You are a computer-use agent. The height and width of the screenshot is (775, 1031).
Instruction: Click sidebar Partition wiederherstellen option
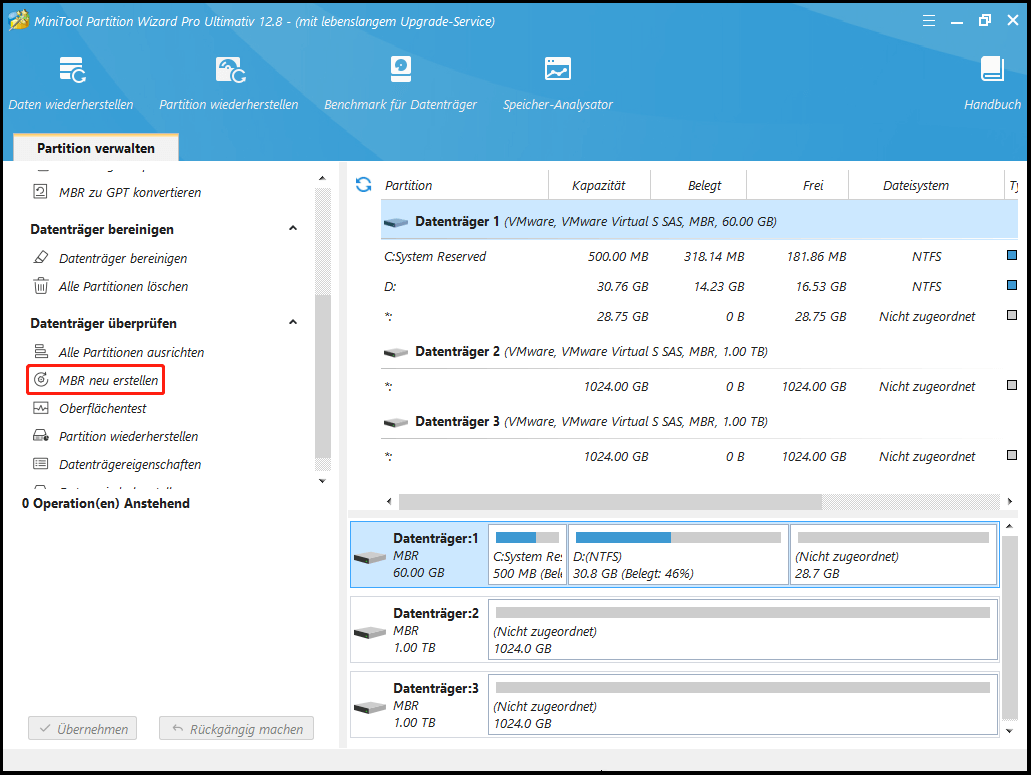coord(129,436)
